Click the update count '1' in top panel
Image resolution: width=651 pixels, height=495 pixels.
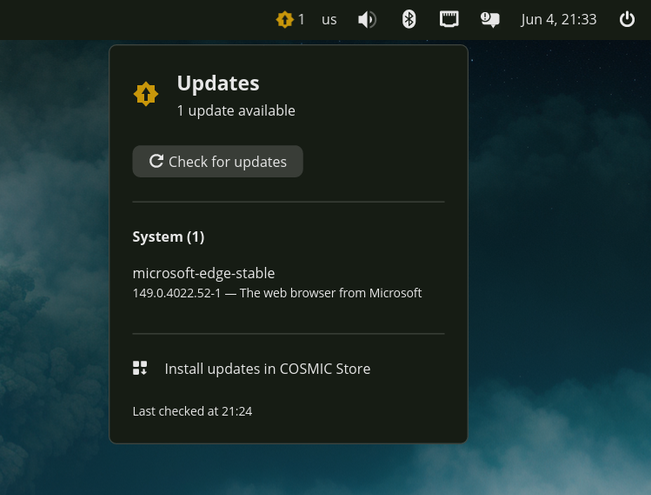(x=301, y=20)
